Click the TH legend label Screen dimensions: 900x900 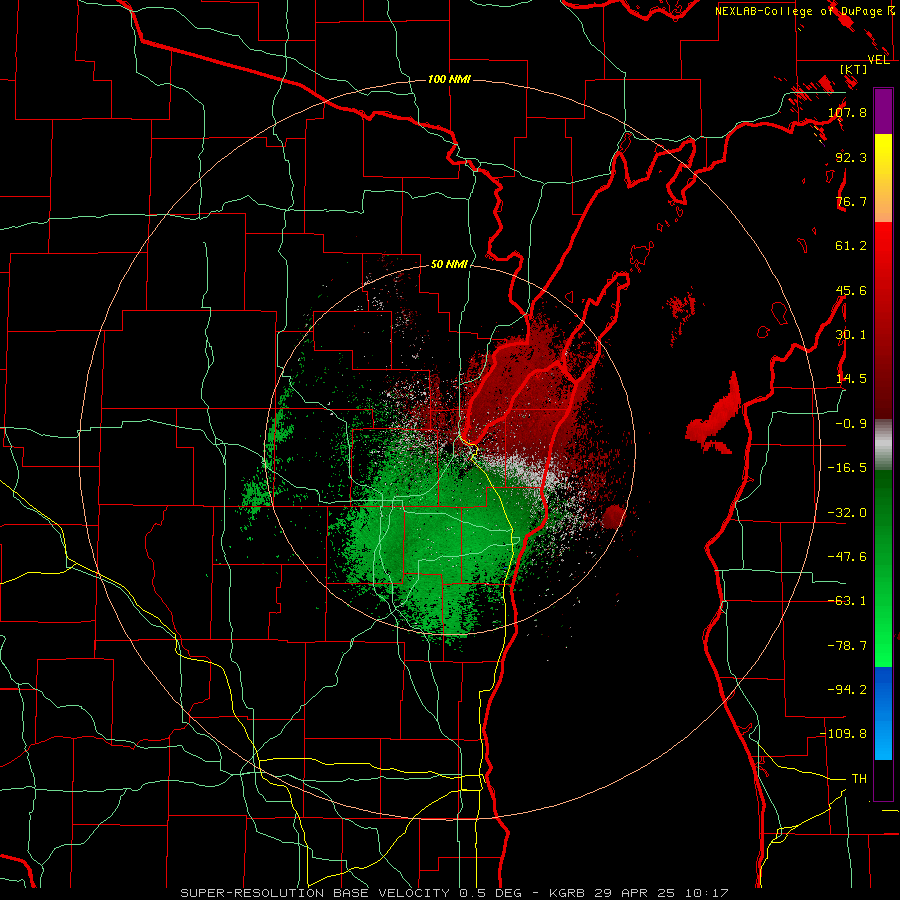point(859,779)
